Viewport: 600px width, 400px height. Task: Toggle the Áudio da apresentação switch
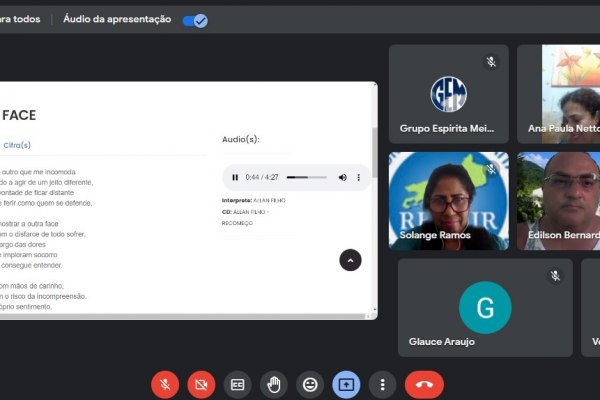point(195,19)
